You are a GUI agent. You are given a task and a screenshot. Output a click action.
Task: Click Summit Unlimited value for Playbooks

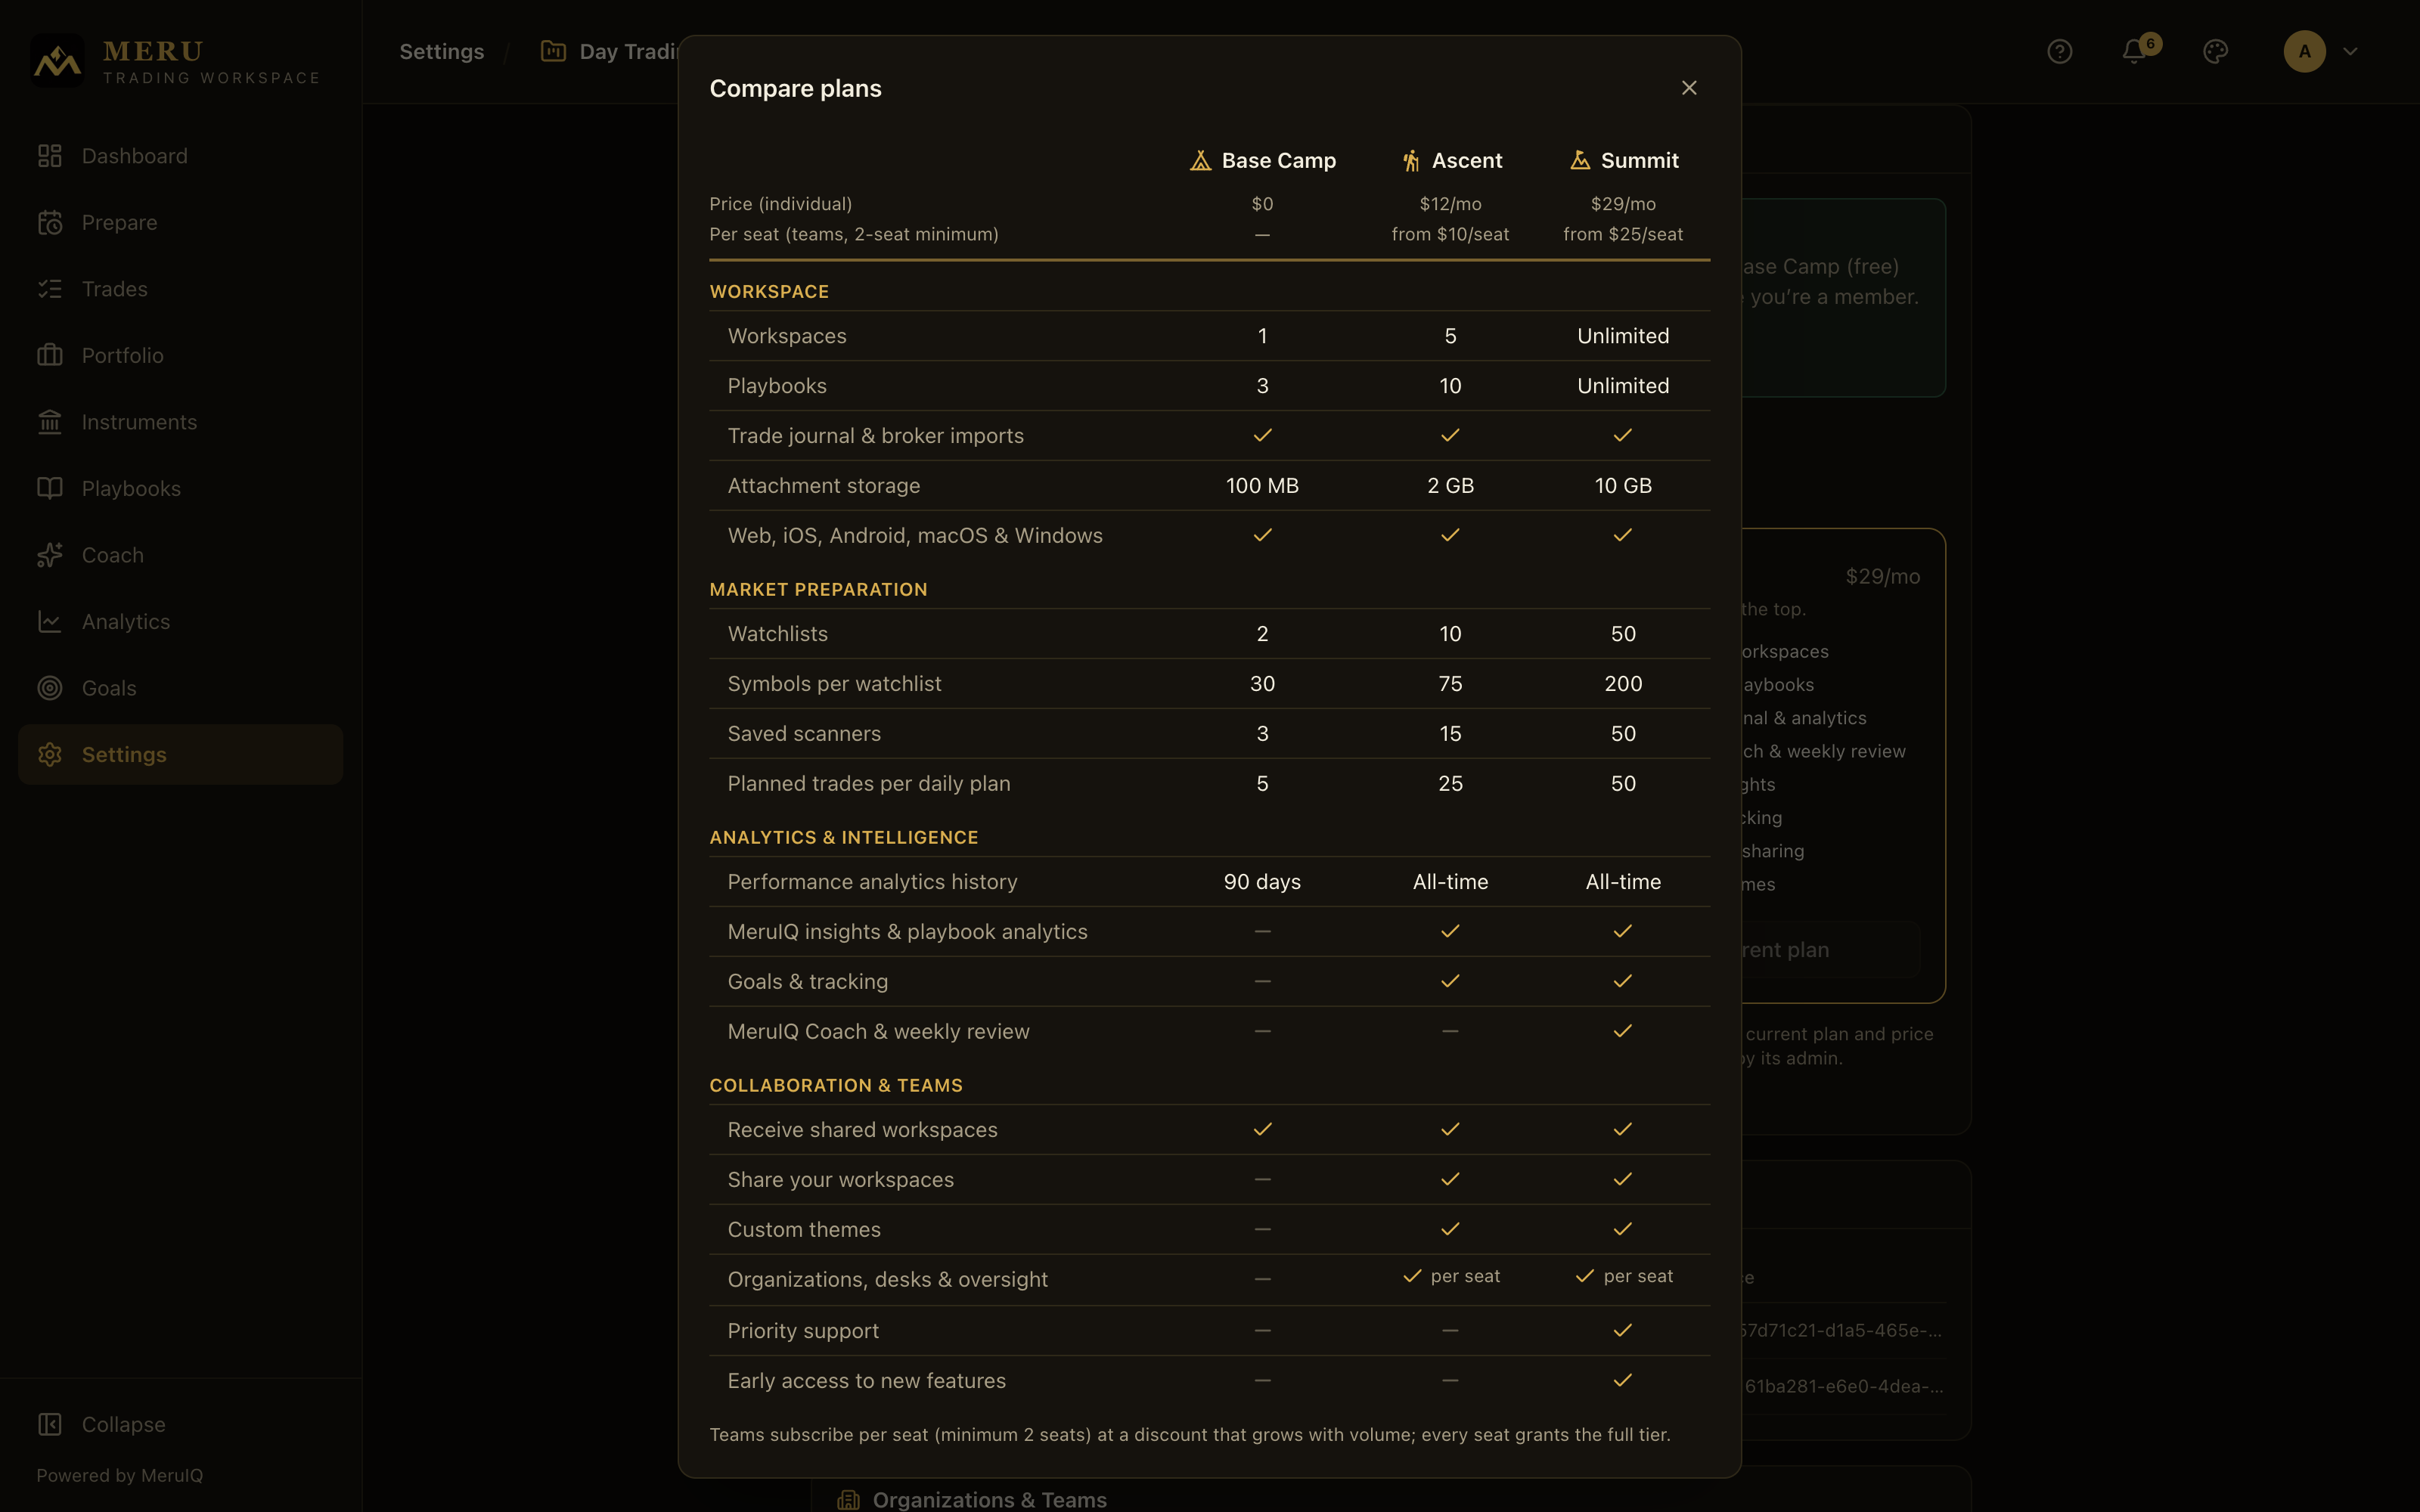point(1623,385)
